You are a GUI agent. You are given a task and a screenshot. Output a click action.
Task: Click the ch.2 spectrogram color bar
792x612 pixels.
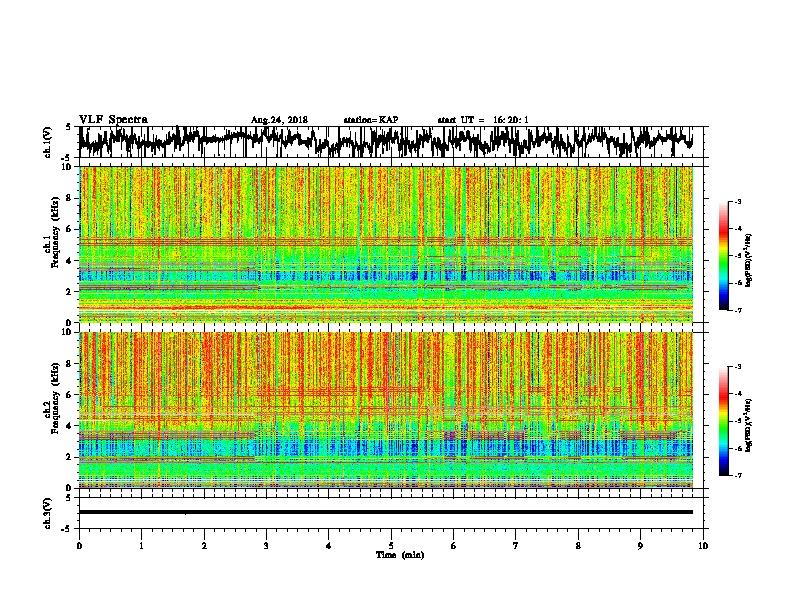coord(723,421)
